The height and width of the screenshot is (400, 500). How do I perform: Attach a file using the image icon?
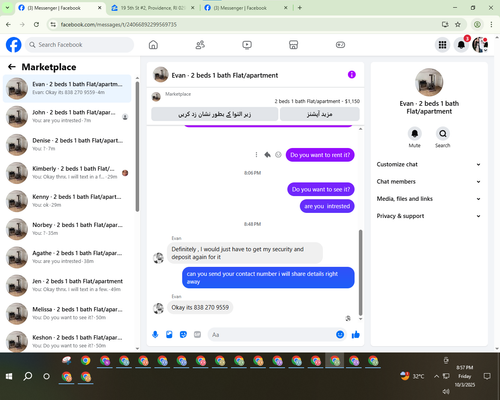click(x=169, y=334)
